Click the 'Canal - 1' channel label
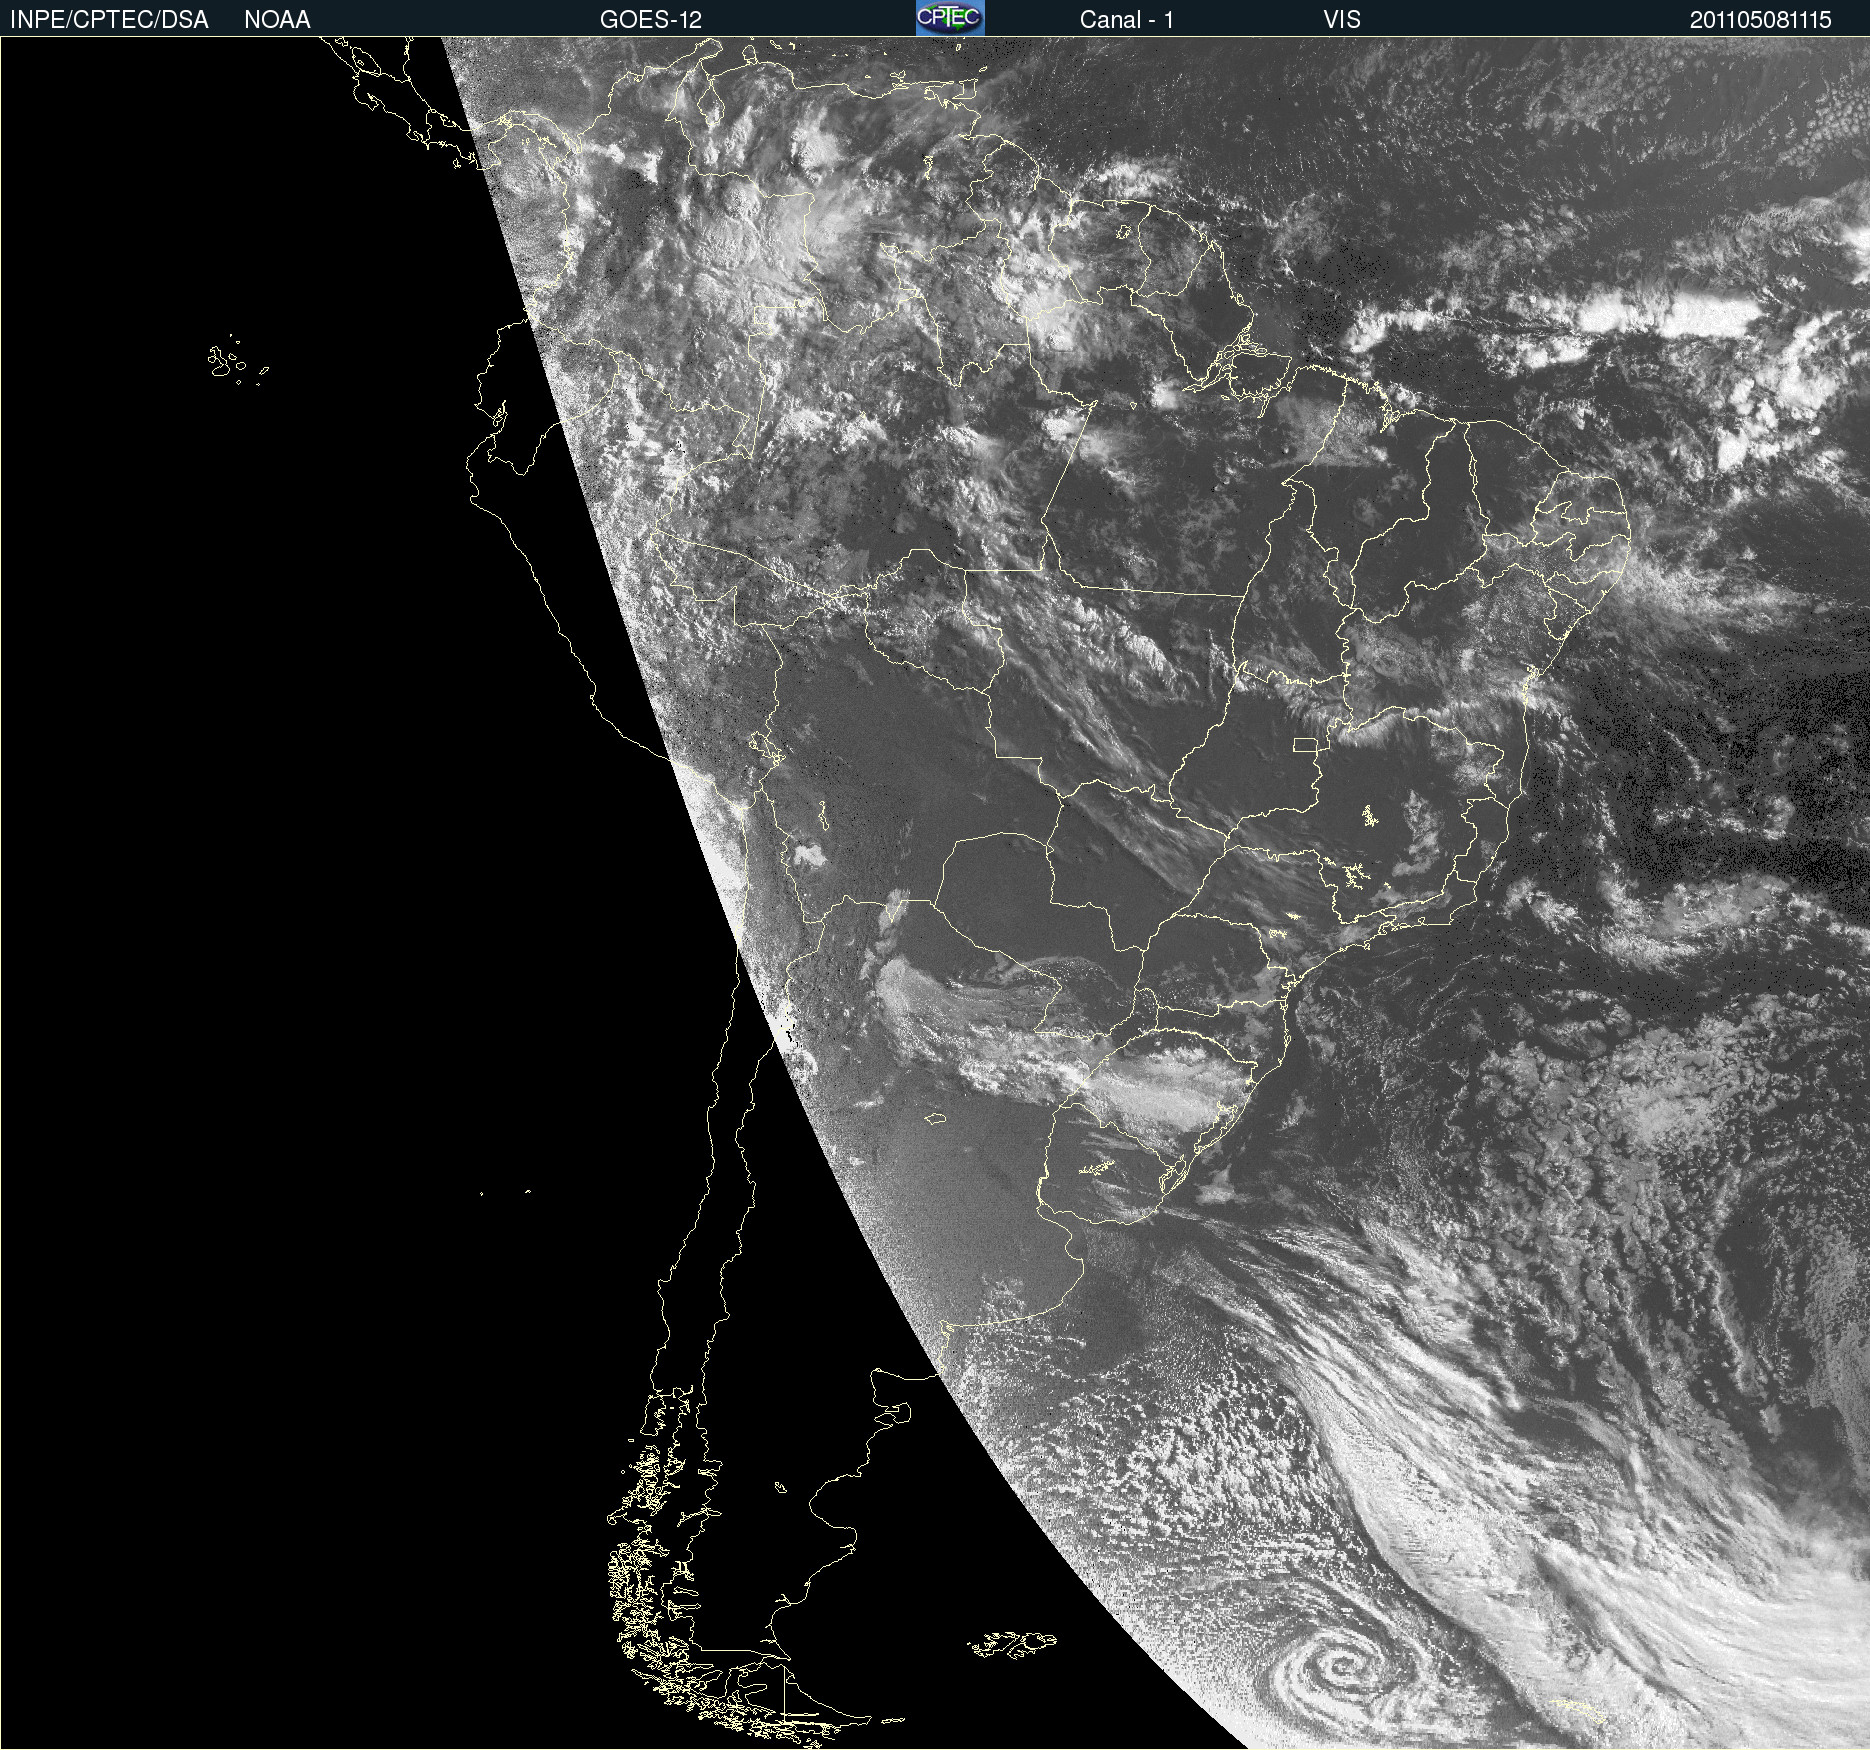 point(1126,20)
